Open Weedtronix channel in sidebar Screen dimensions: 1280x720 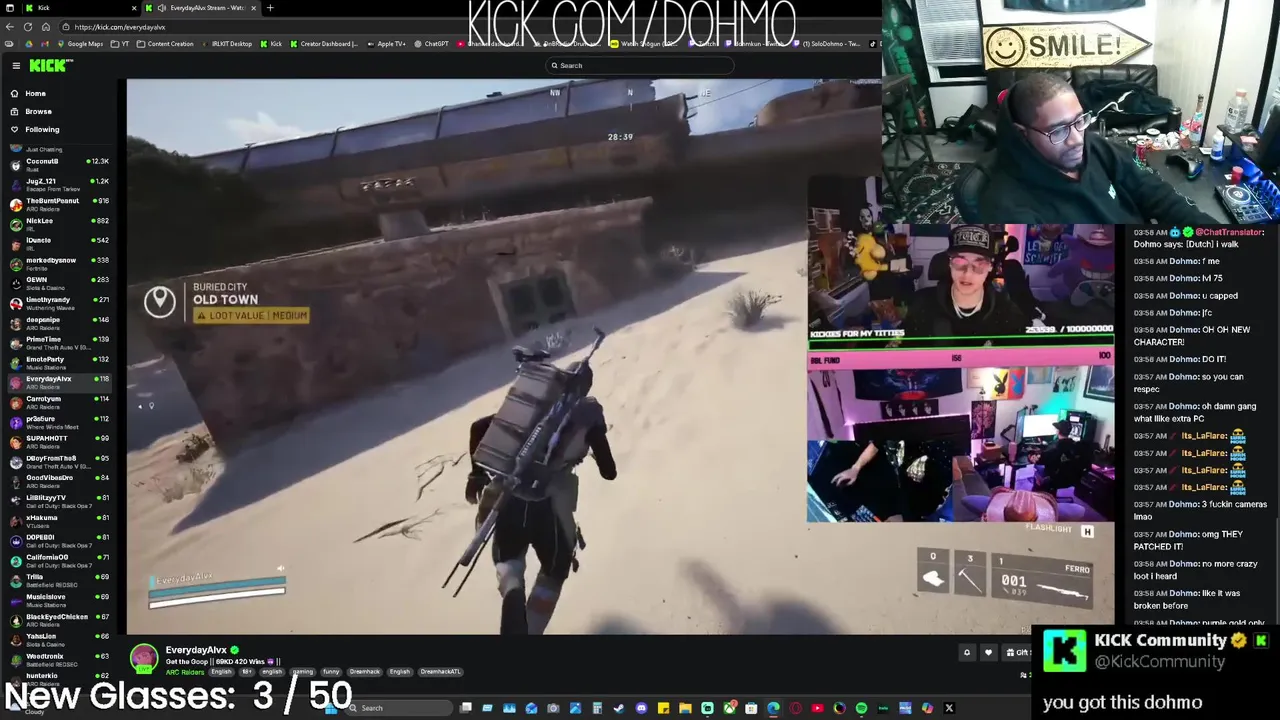(x=60, y=659)
